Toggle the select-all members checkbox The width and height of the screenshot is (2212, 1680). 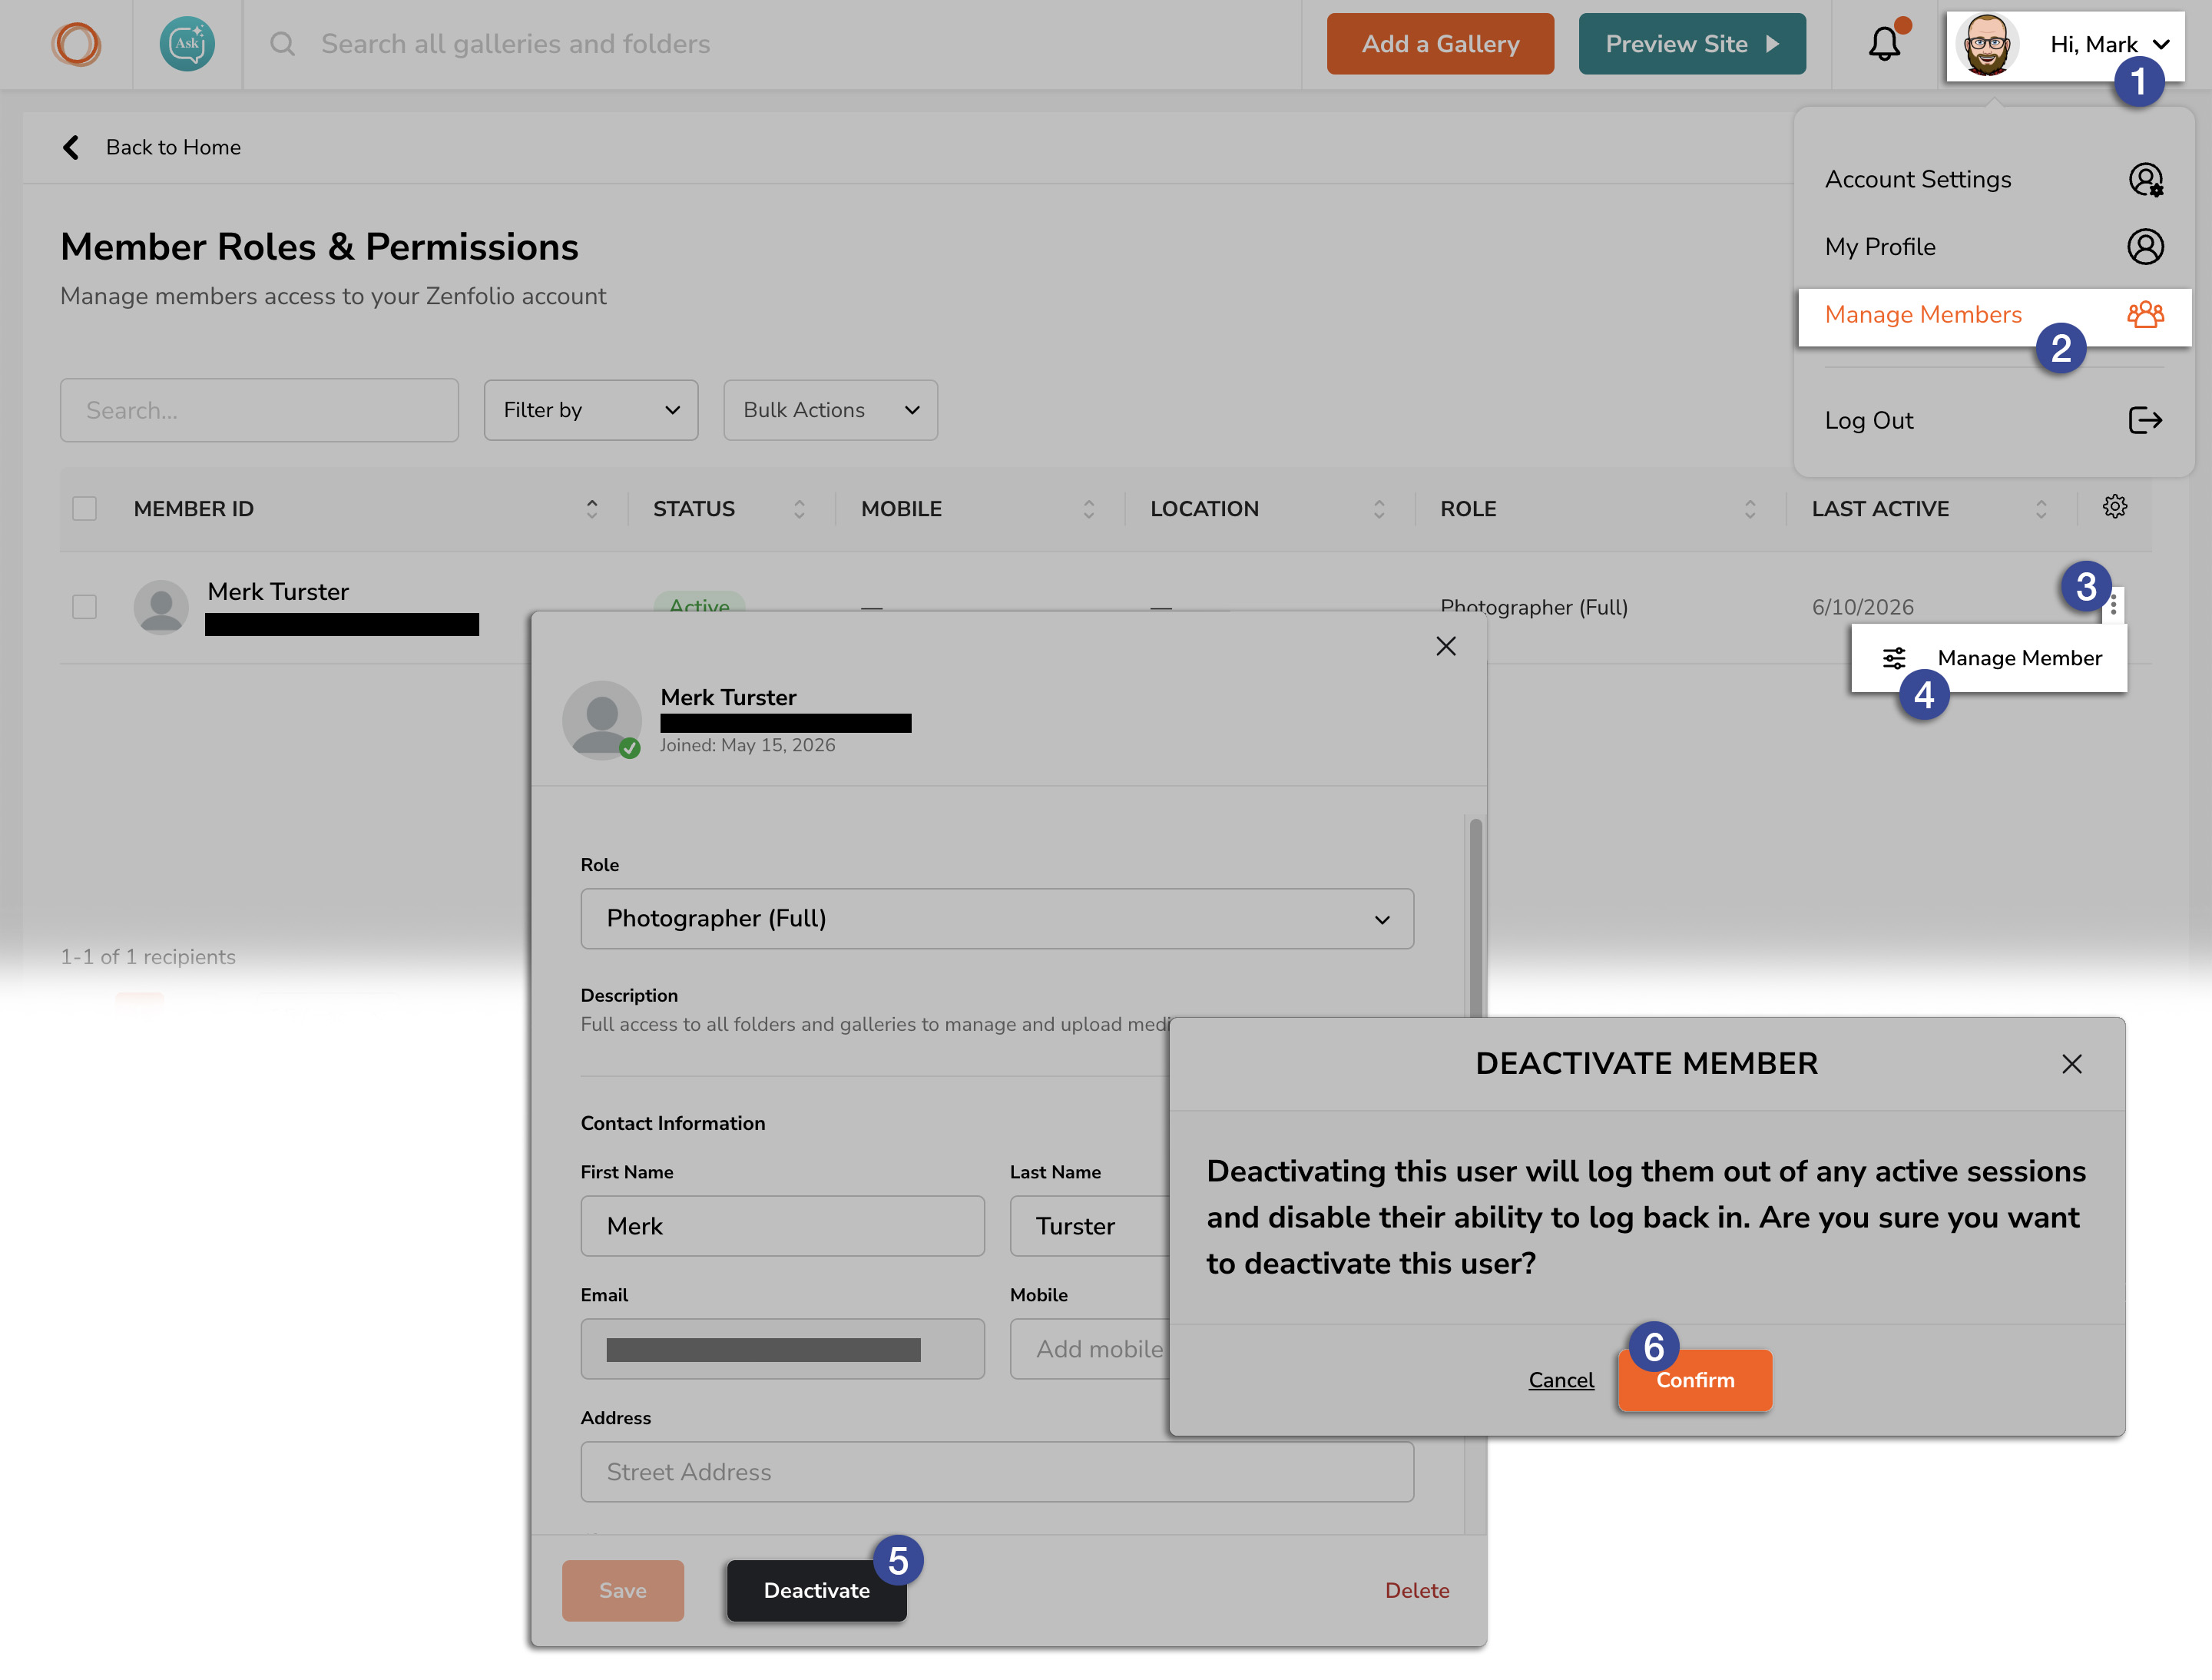pyautogui.click(x=85, y=509)
